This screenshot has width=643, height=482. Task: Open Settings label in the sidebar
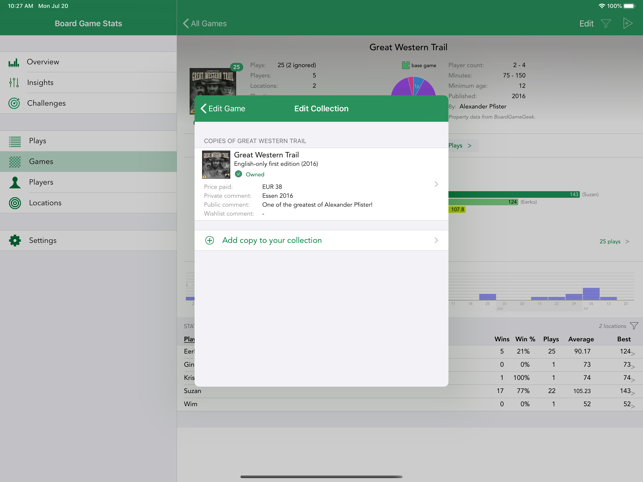pyautogui.click(x=43, y=241)
